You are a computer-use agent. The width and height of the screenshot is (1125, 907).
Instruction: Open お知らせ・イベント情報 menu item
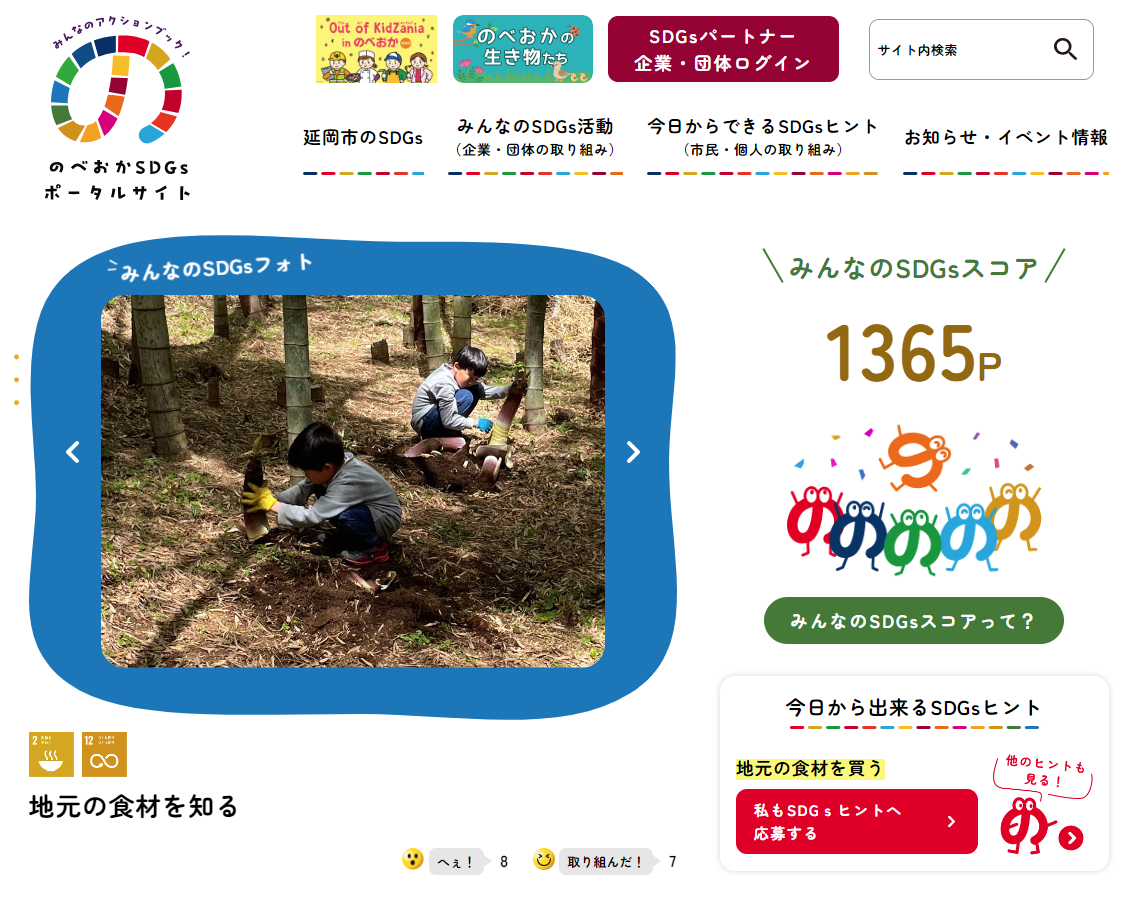[1006, 138]
